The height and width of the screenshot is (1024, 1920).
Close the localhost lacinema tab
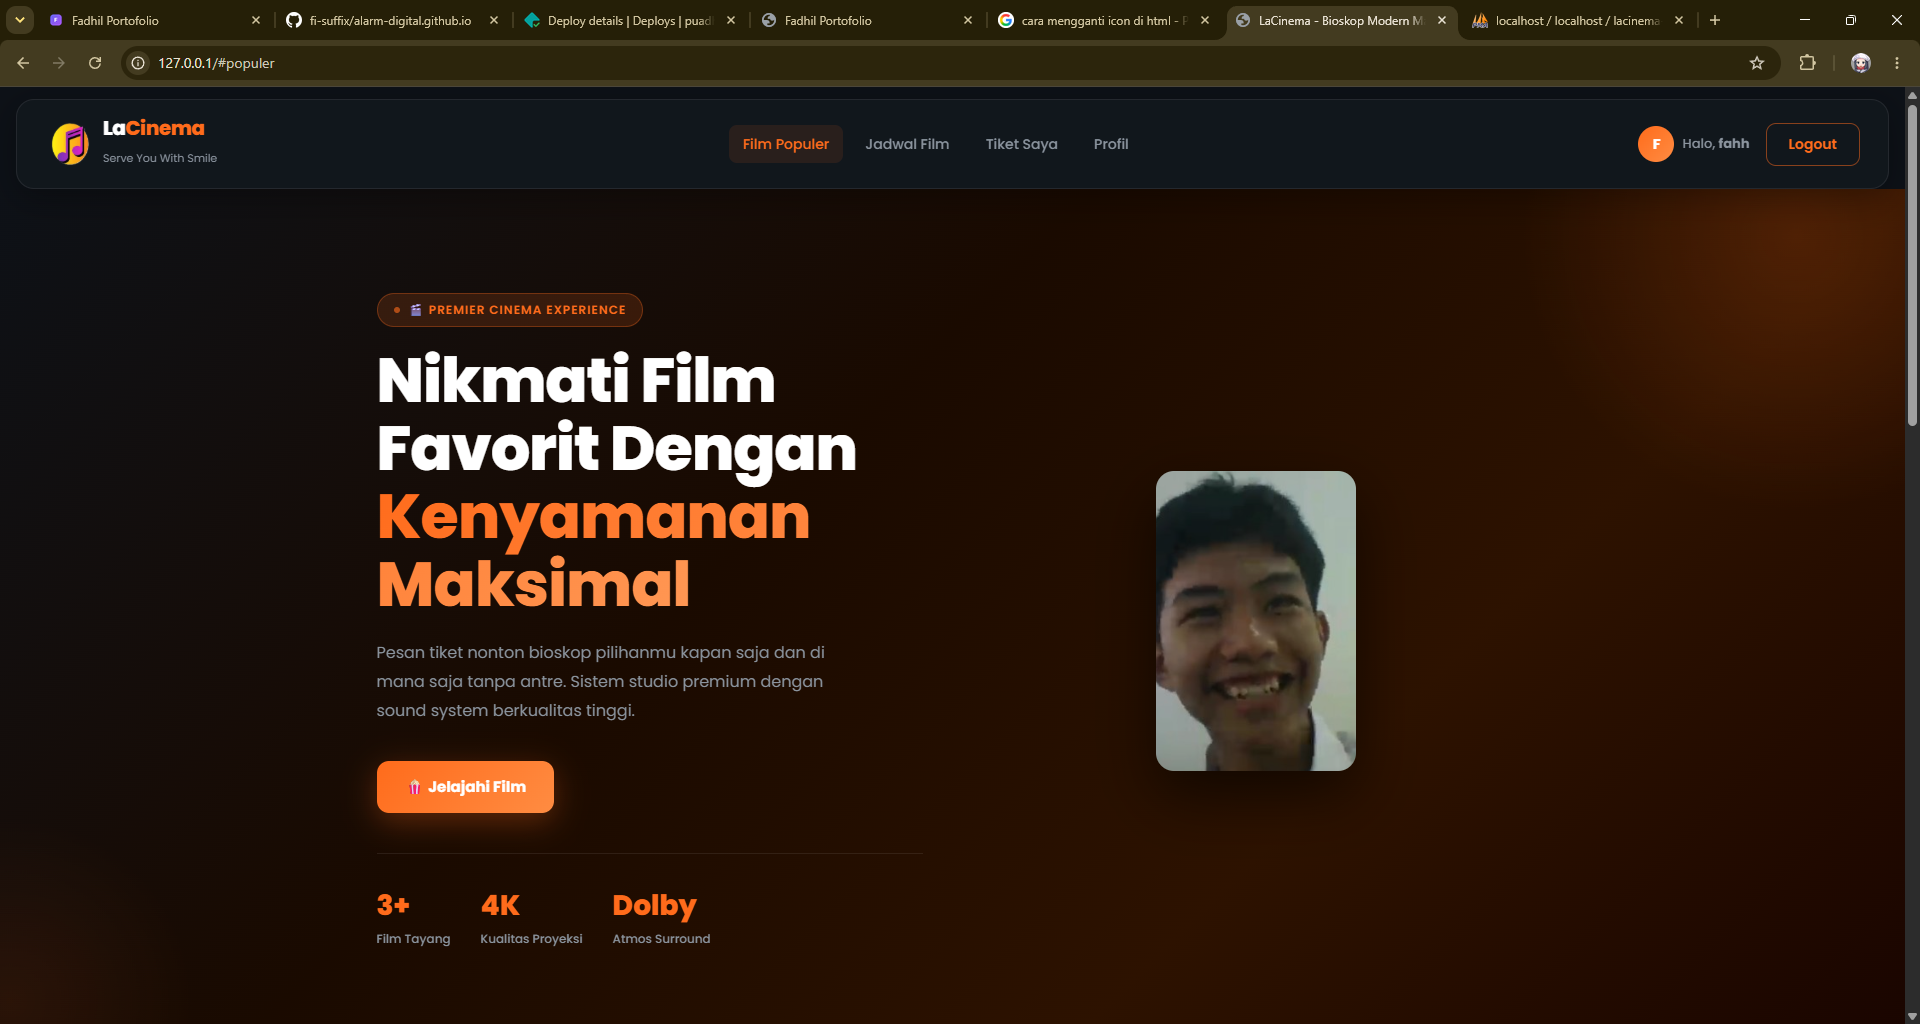[x=1679, y=20]
